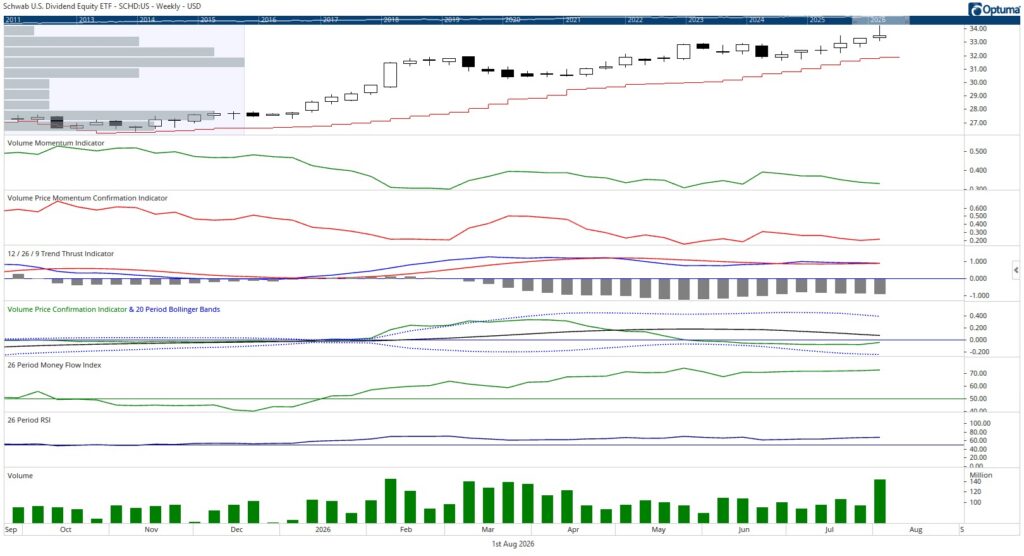Jump to 2021 in the overview timeline
The image size is (1024, 556).
(573, 20)
